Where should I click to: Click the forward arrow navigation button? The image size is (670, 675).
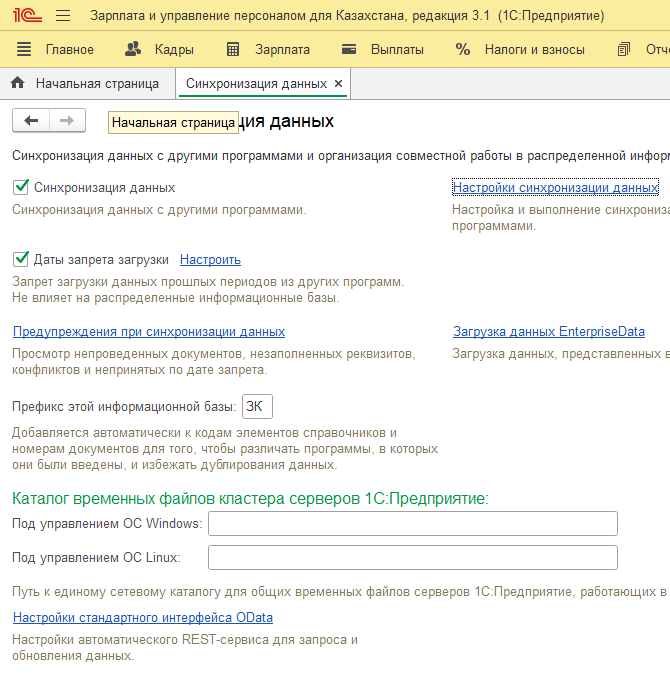[67, 120]
